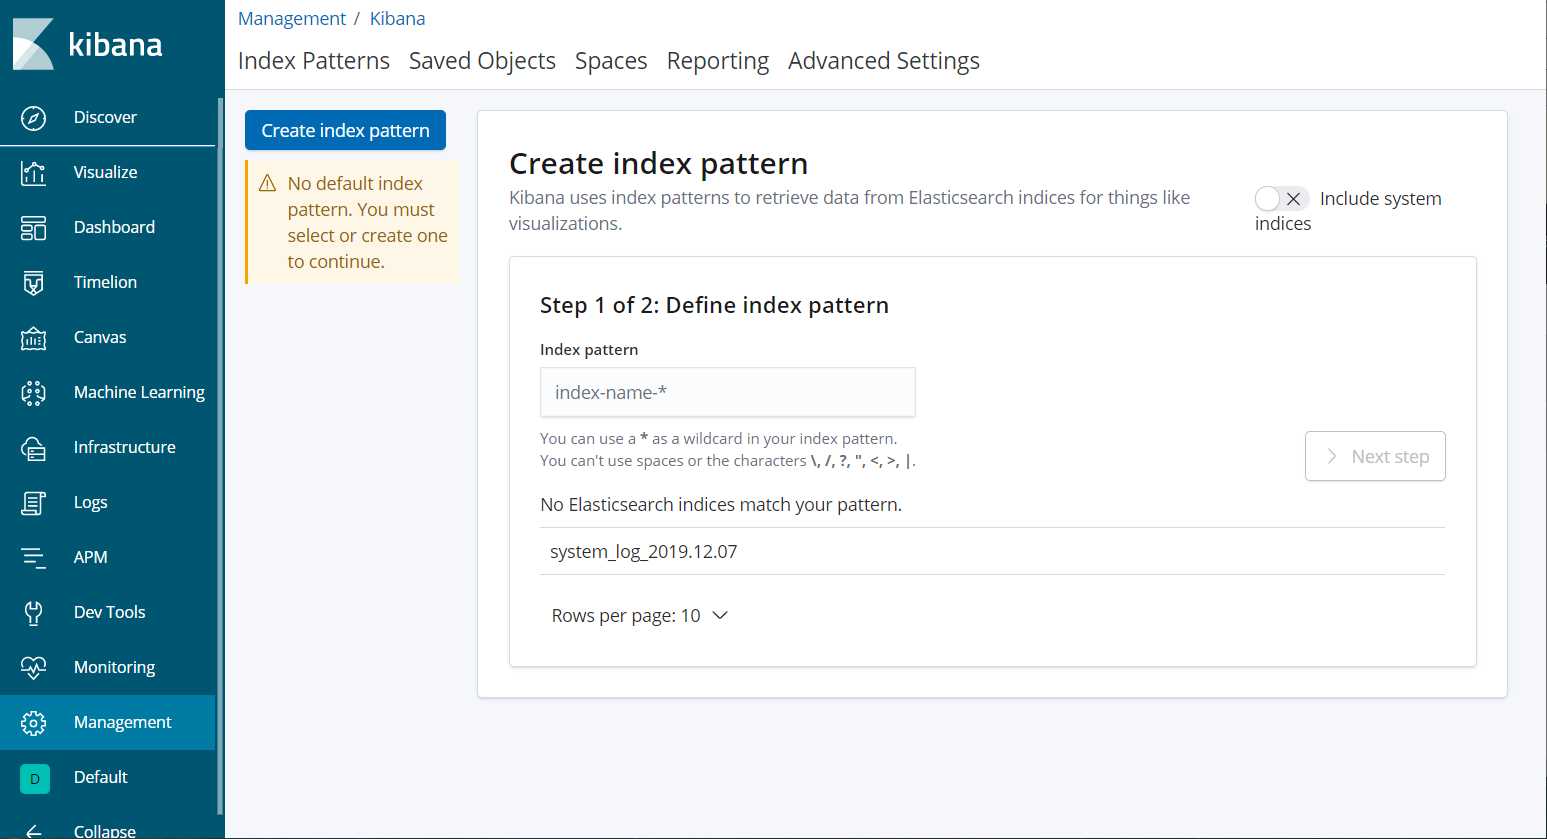Click the Create index pattern button

coord(345,130)
